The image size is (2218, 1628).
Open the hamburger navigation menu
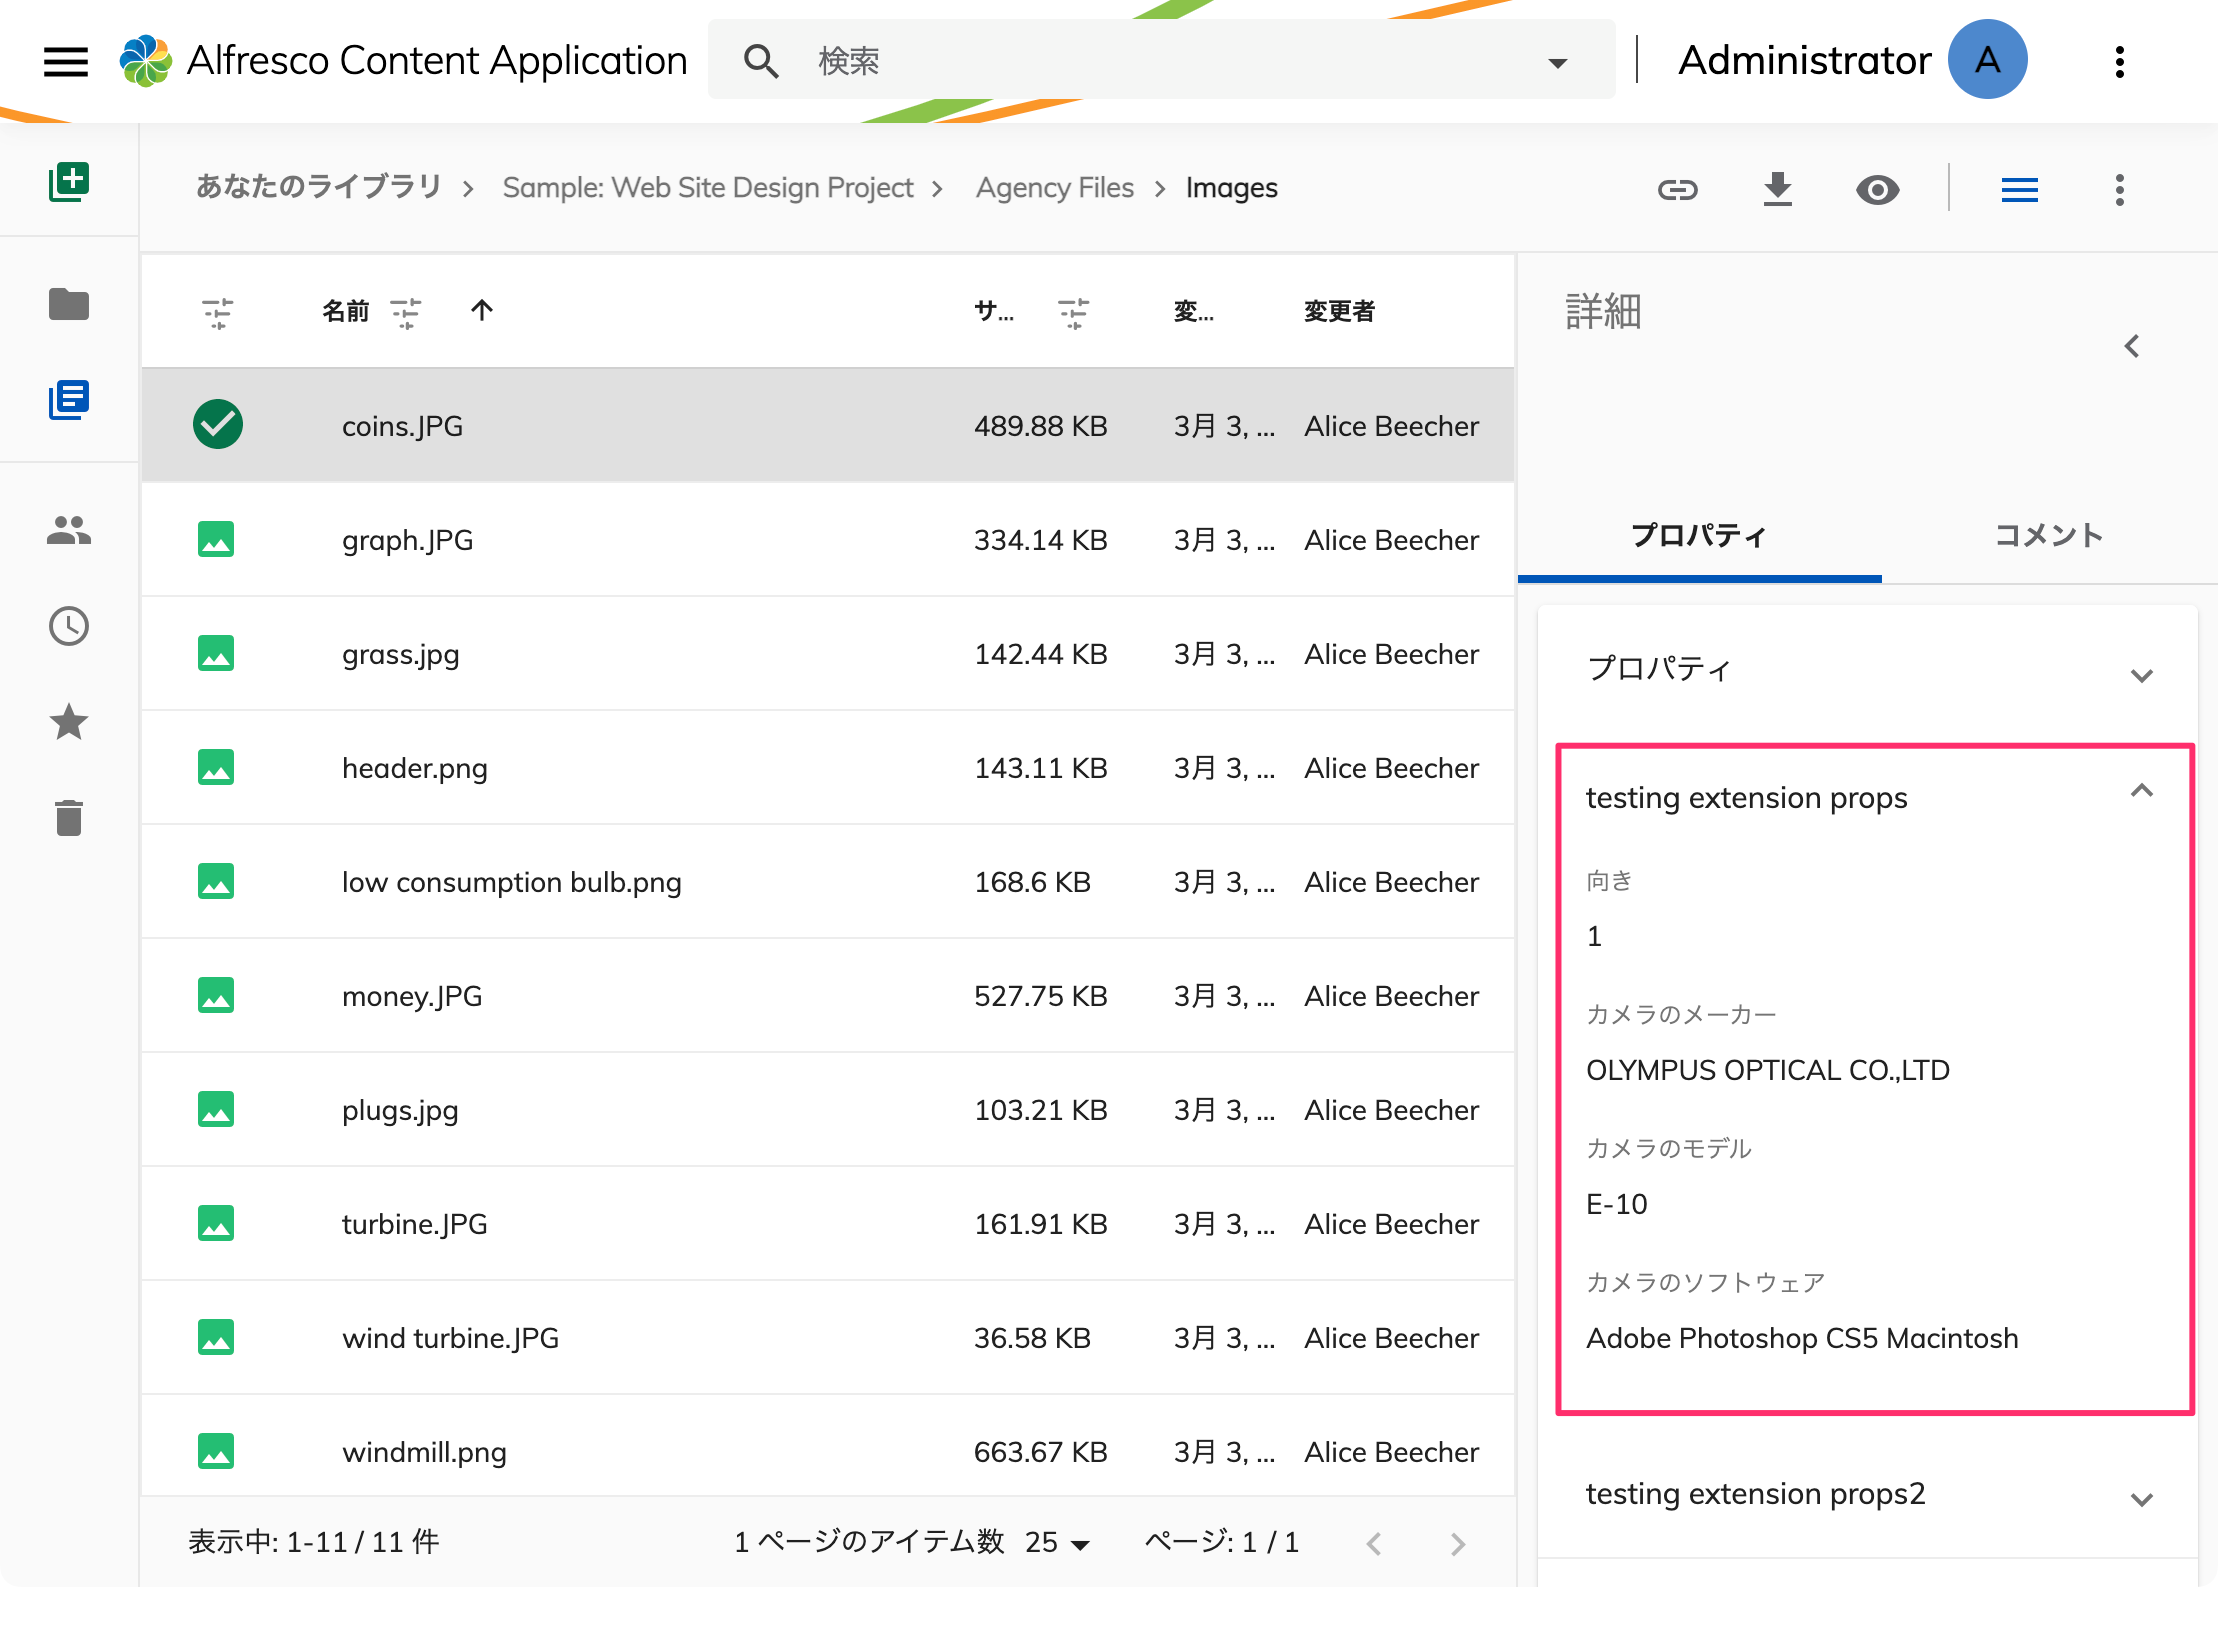point(66,62)
